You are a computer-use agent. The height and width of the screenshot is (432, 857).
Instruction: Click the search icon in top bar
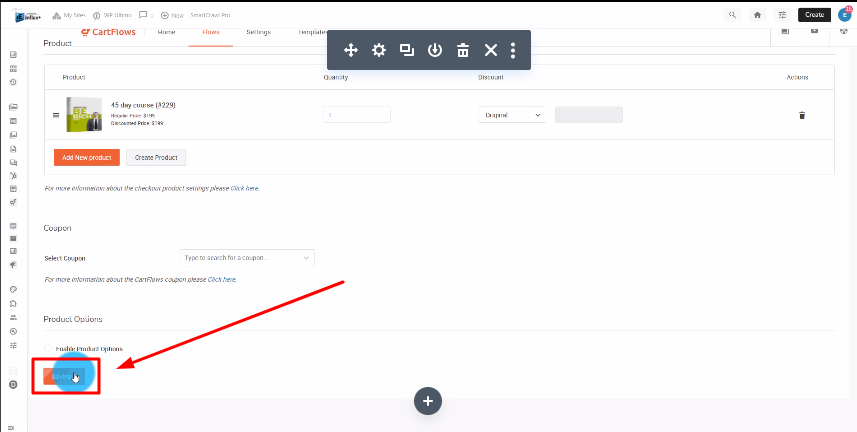(x=733, y=15)
